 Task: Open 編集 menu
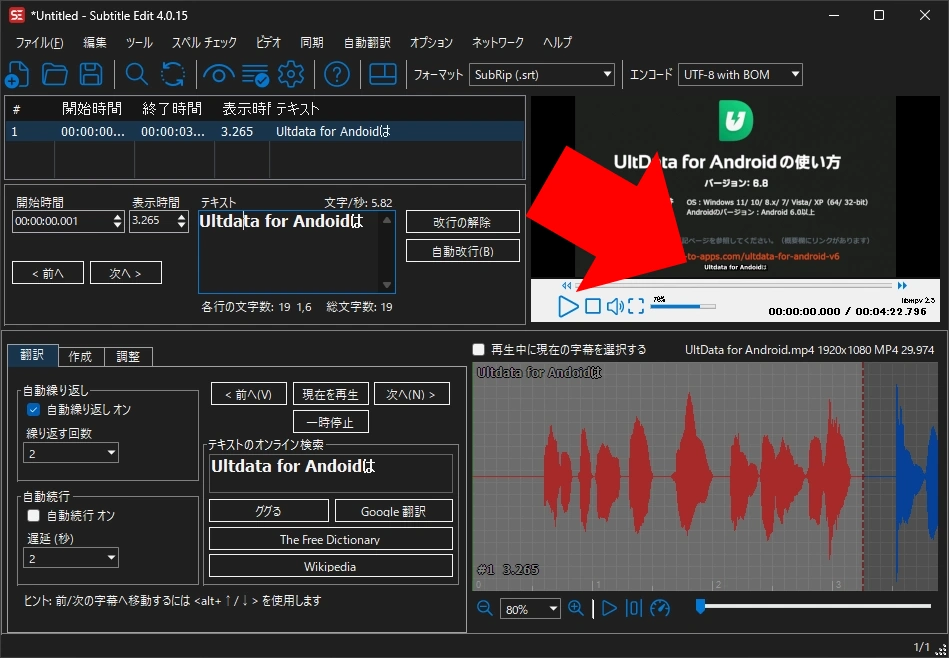tap(94, 42)
